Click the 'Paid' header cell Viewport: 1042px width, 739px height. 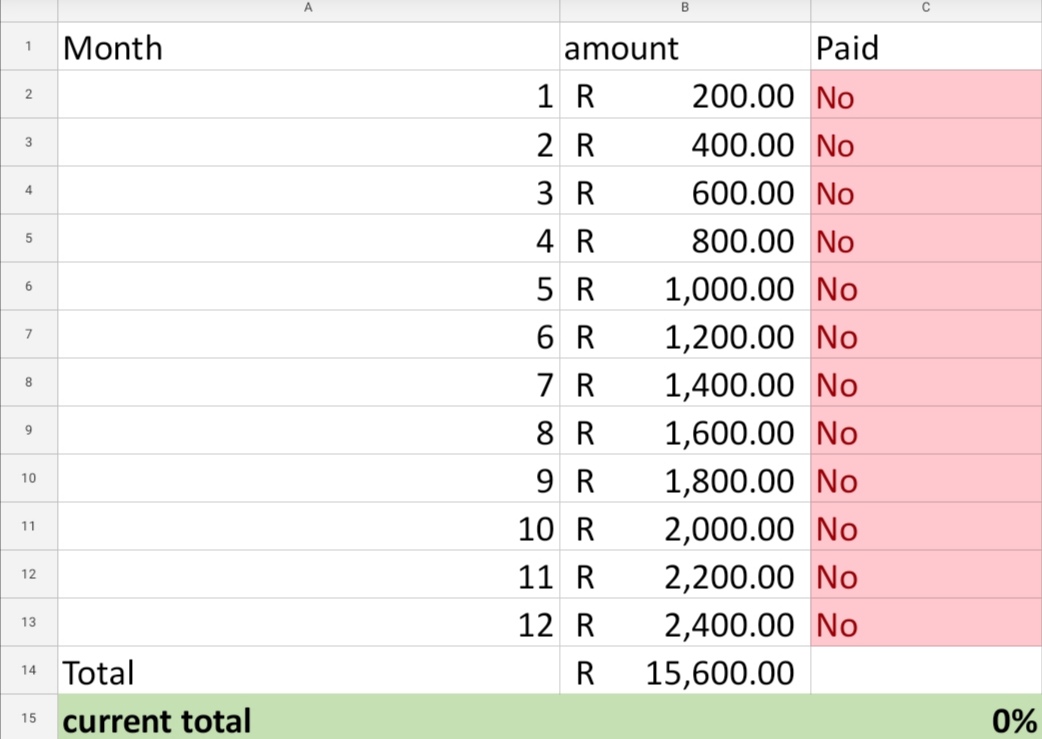(926, 47)
